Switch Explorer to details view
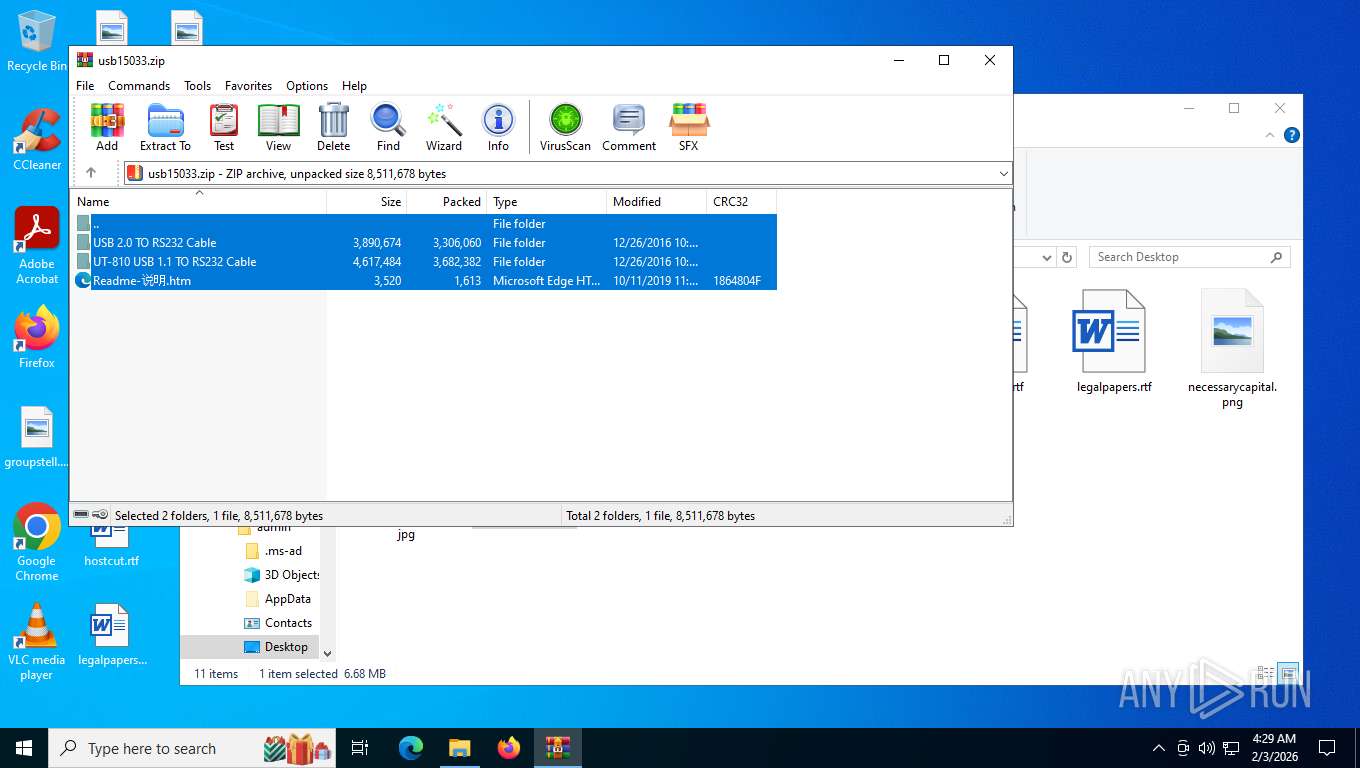This screenshot has height=768, width=1360. (x=1266, y=673)
